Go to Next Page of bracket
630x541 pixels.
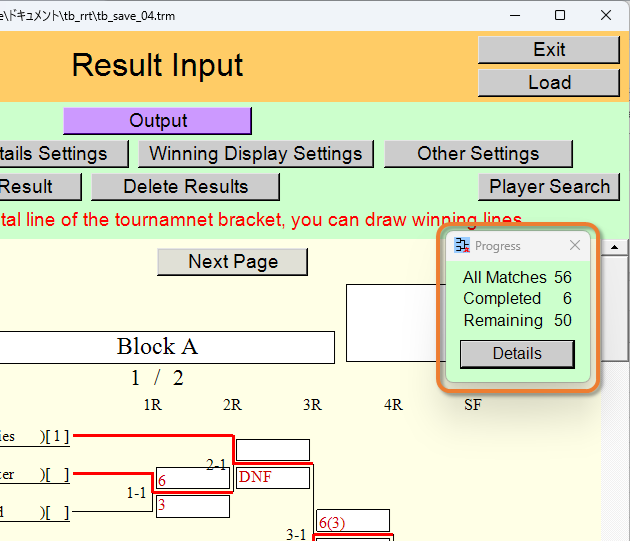tap(233, 262)
